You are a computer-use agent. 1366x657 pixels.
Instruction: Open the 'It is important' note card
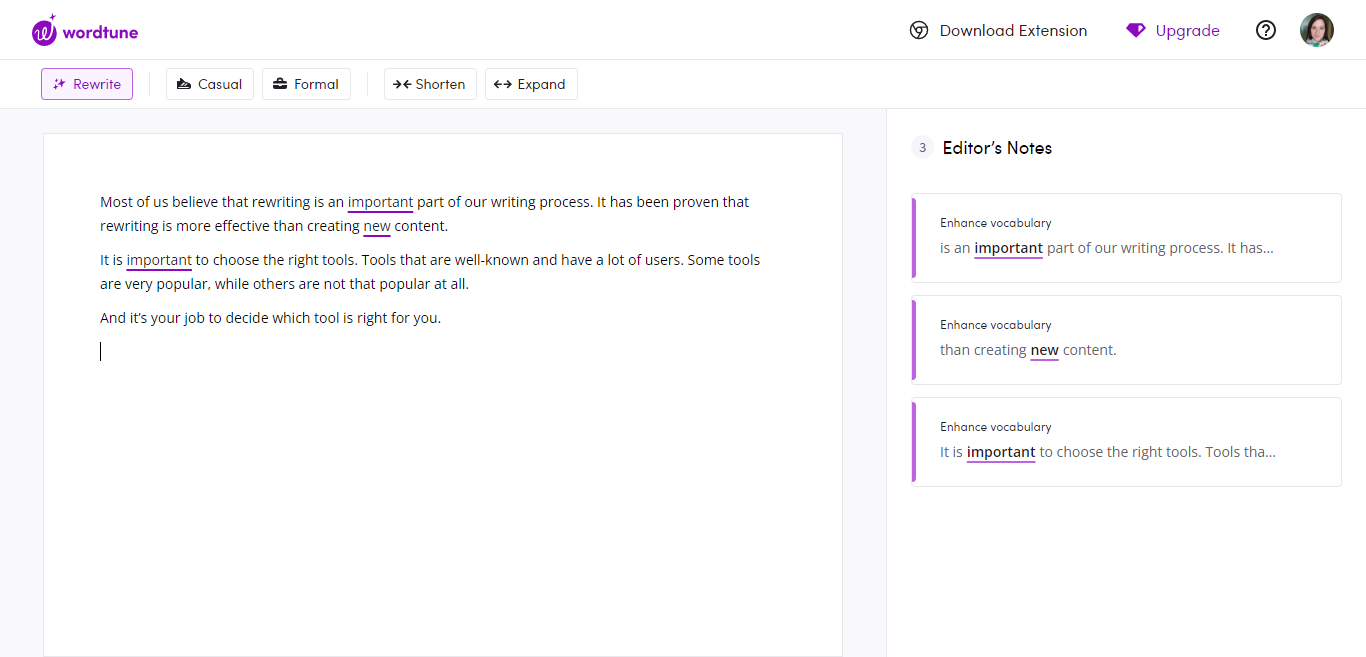[1126, 442]
